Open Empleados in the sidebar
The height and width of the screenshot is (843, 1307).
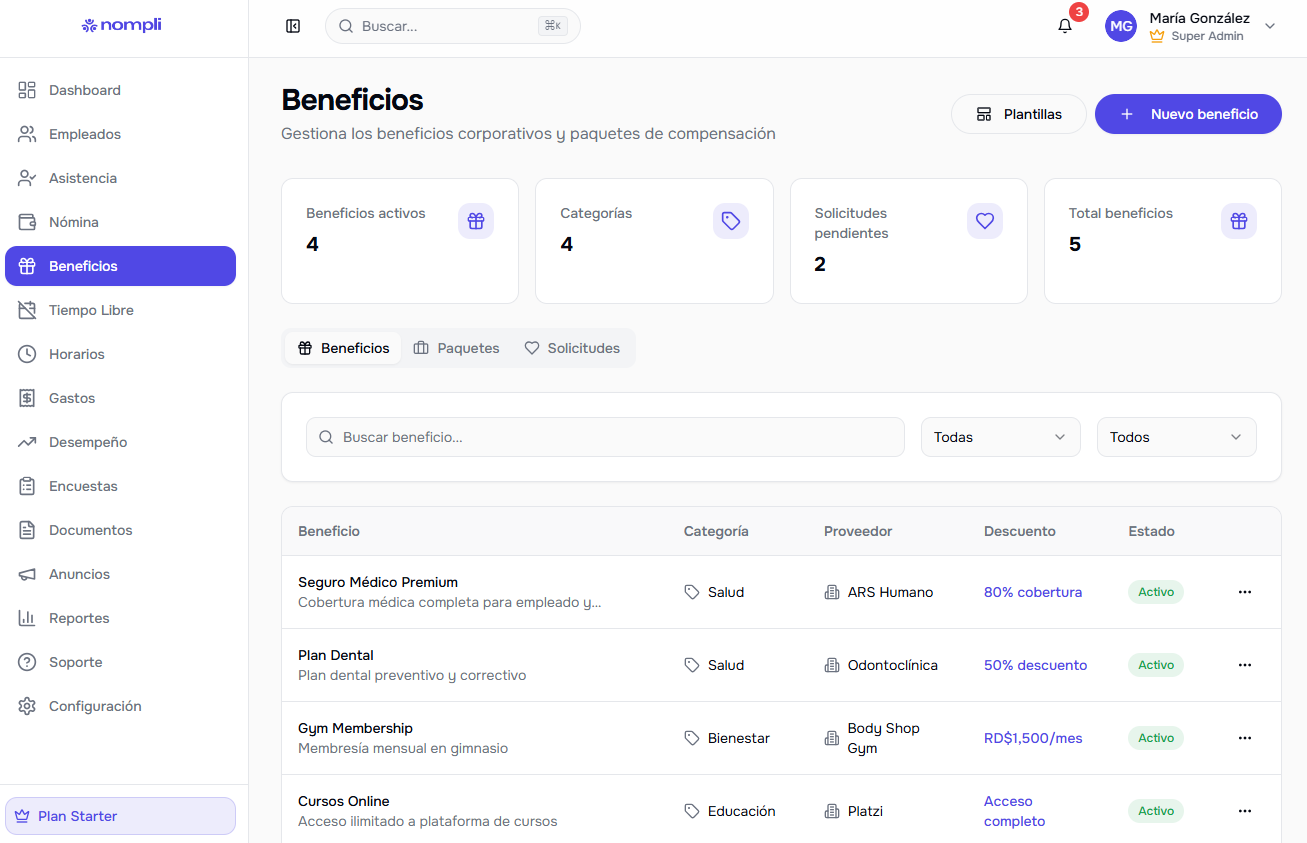(85, 134)
